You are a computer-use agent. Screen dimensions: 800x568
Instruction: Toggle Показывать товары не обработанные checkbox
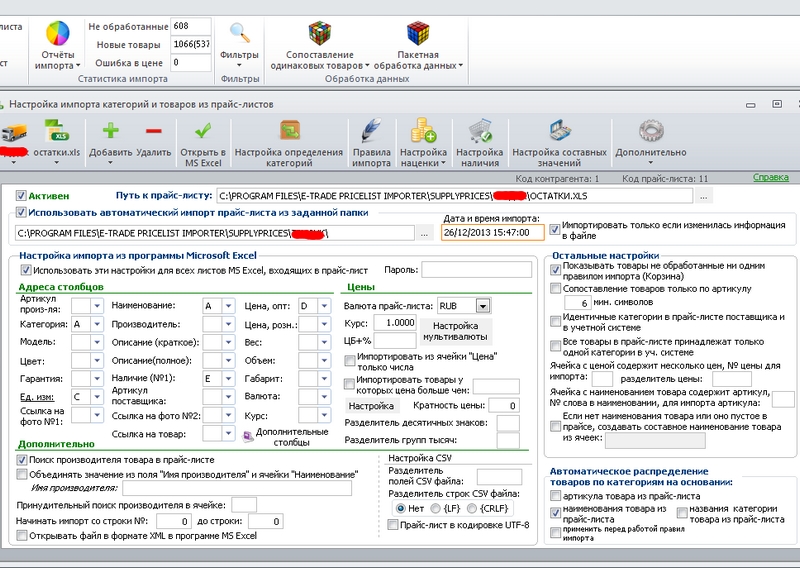556,270
